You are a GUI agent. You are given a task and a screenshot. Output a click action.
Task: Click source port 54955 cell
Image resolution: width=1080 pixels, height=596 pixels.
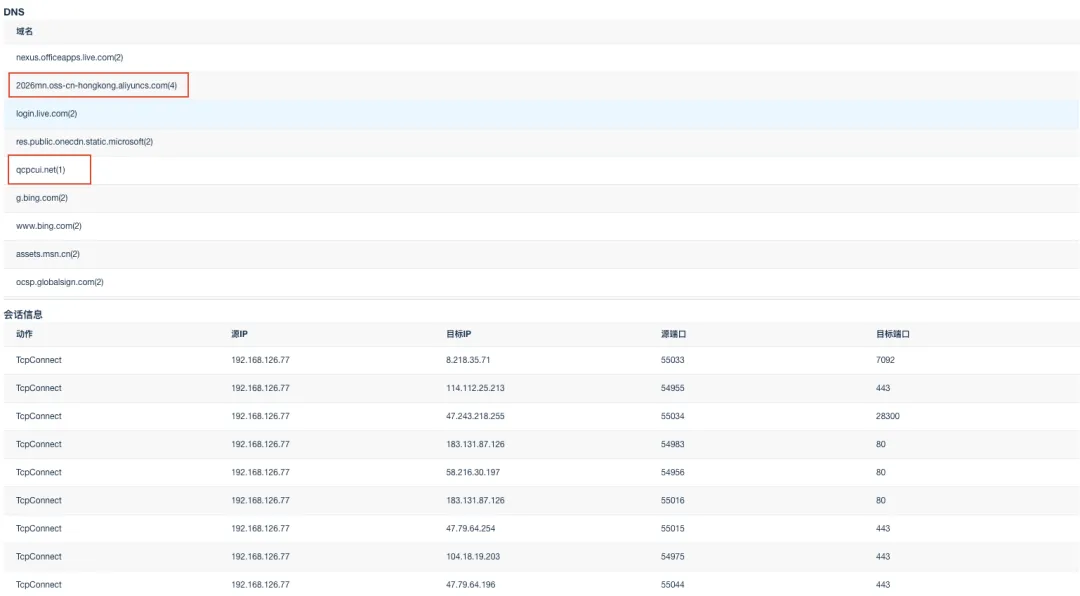(x=673, y=388)
